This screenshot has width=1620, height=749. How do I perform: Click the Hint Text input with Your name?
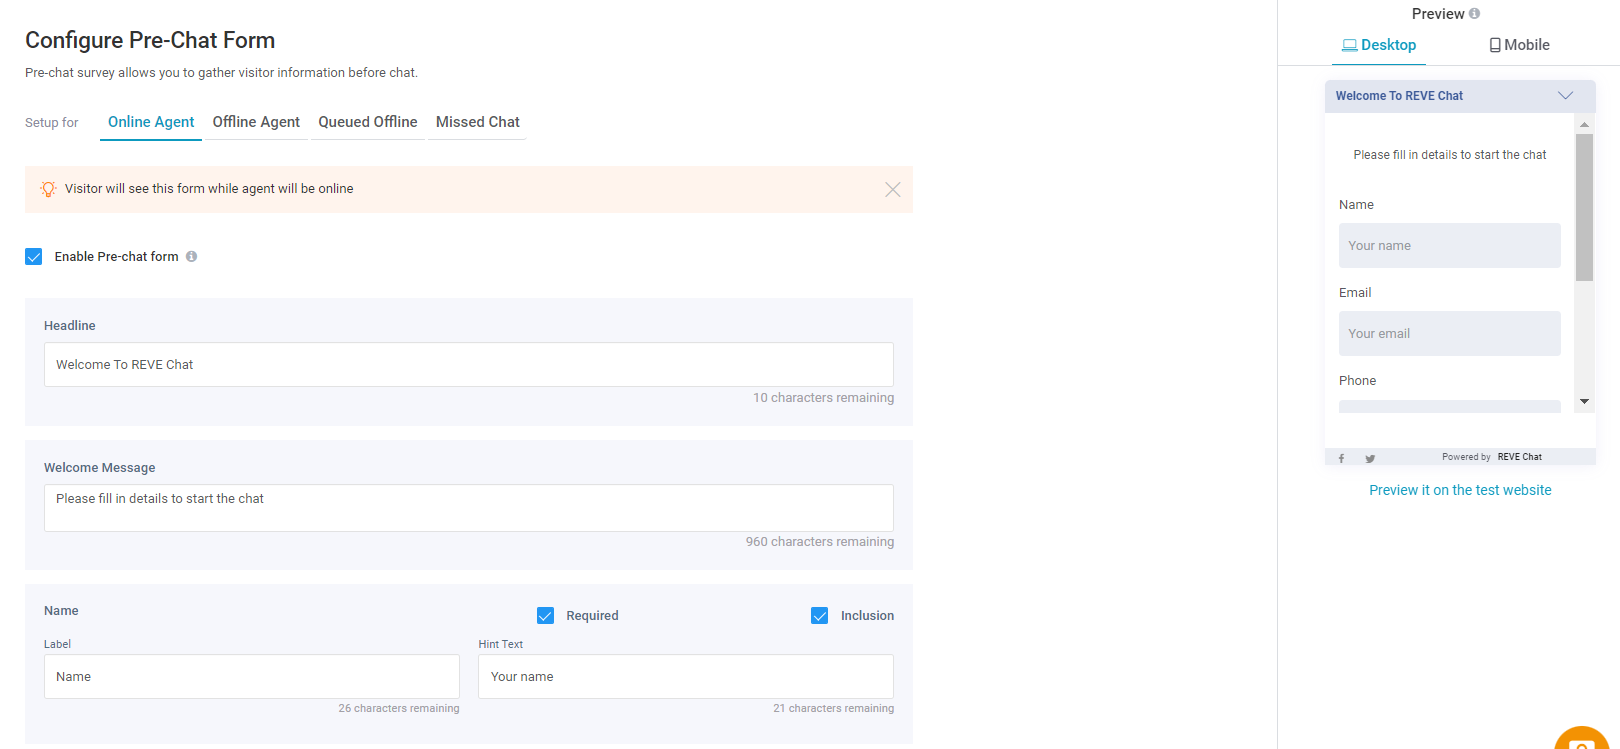[x=686, y=677]
